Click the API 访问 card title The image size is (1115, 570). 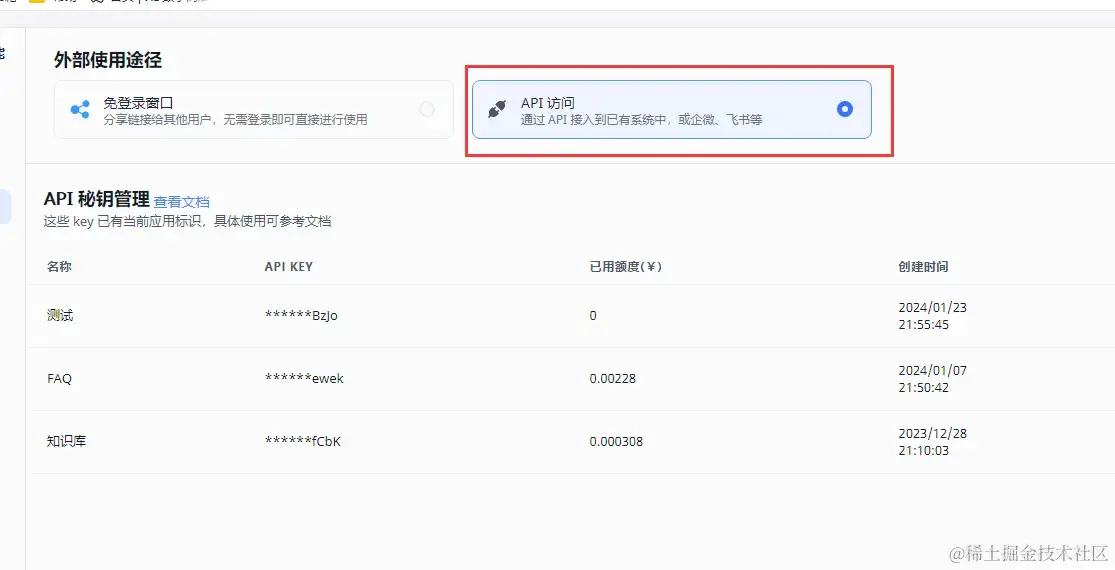tap(548, 103)
